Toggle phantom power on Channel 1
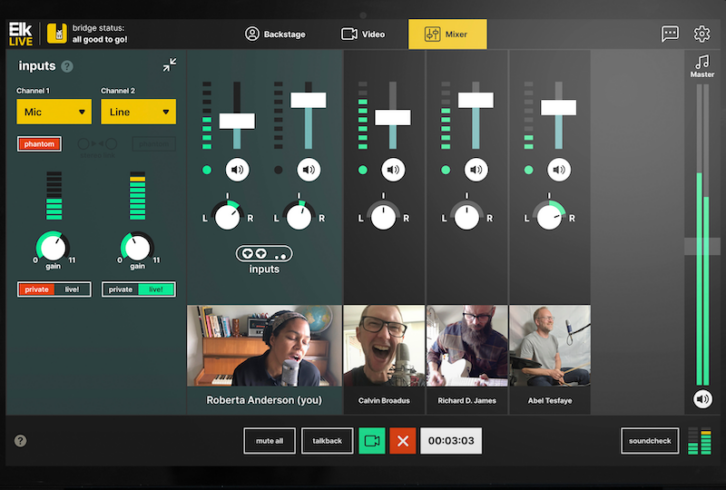The image size is (726, 490). pos(39,144)
